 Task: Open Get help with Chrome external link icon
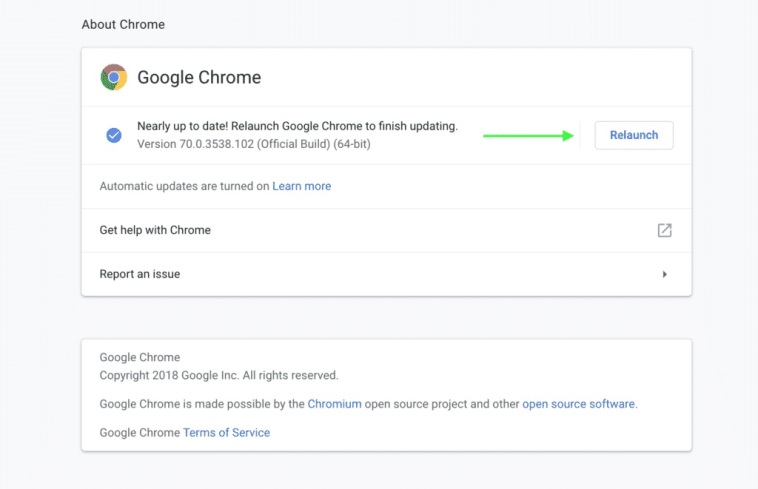pyautogui.click(x=665, y=230)
